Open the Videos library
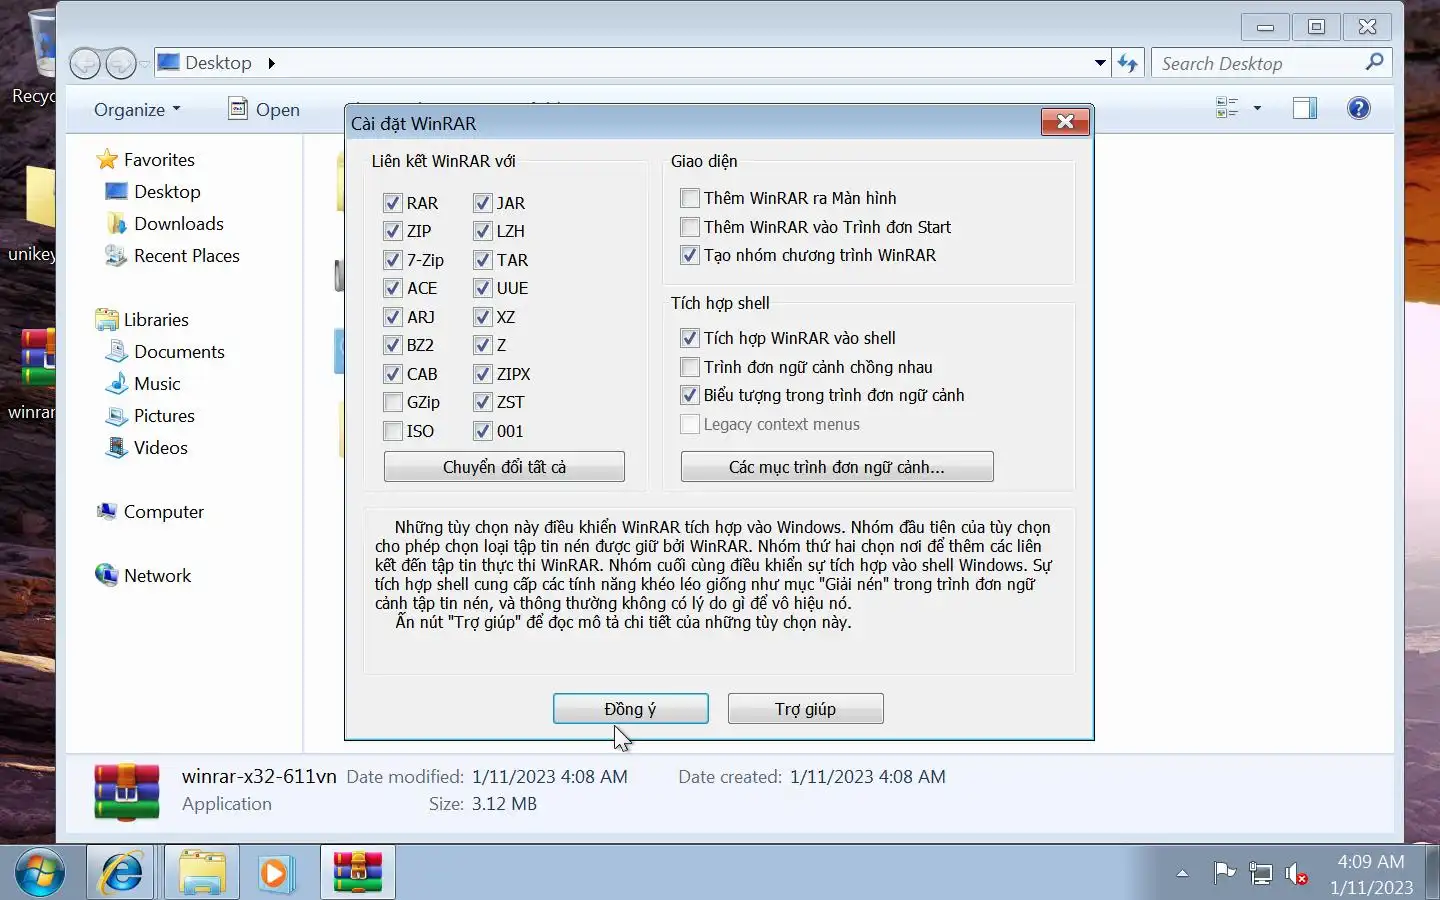1440x900 pixels. (147, 448)
